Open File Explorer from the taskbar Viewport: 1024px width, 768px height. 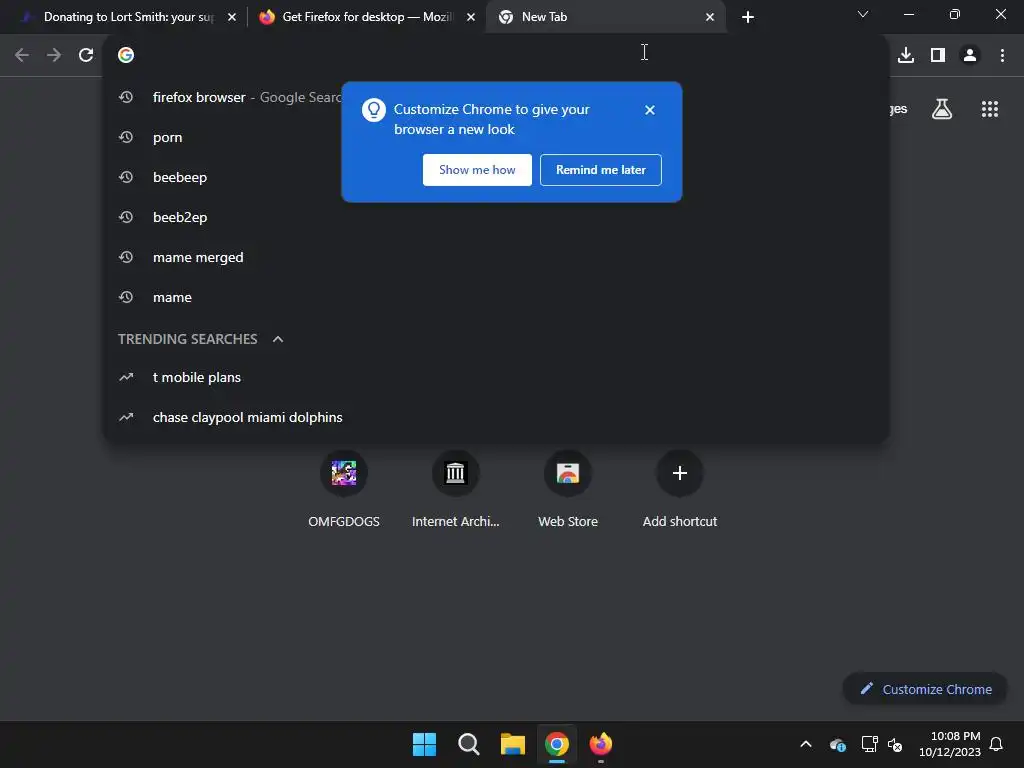(513, 744)
